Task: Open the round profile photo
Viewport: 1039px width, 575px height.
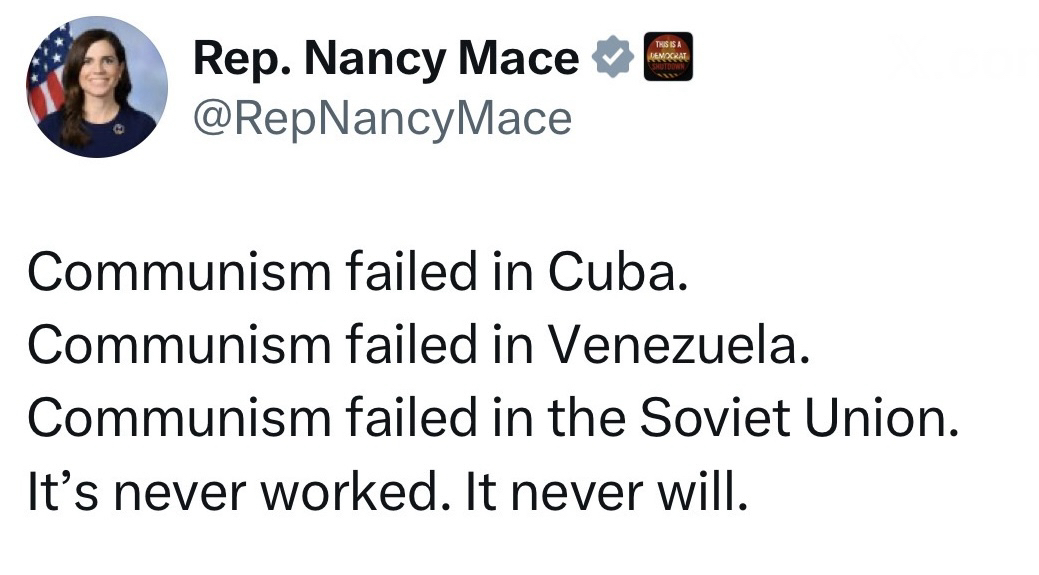Action: click(96, 86)
